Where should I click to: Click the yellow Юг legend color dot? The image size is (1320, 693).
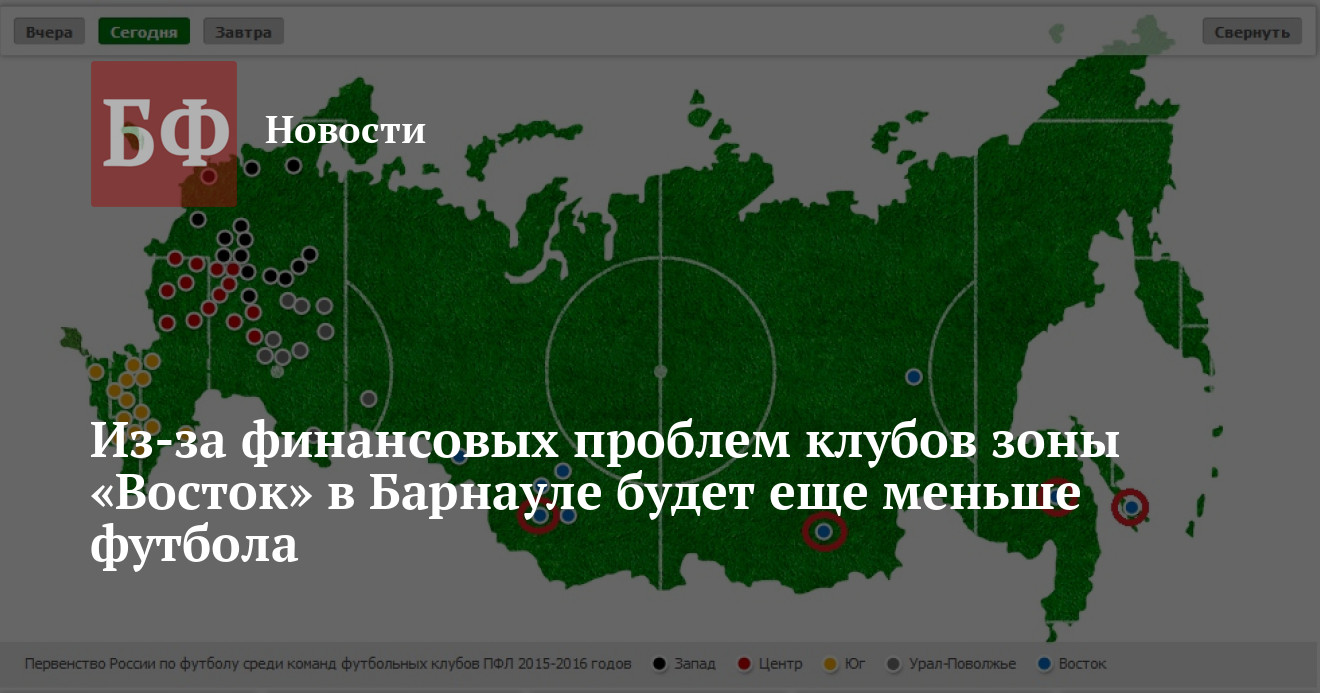[x=829, y=664]
